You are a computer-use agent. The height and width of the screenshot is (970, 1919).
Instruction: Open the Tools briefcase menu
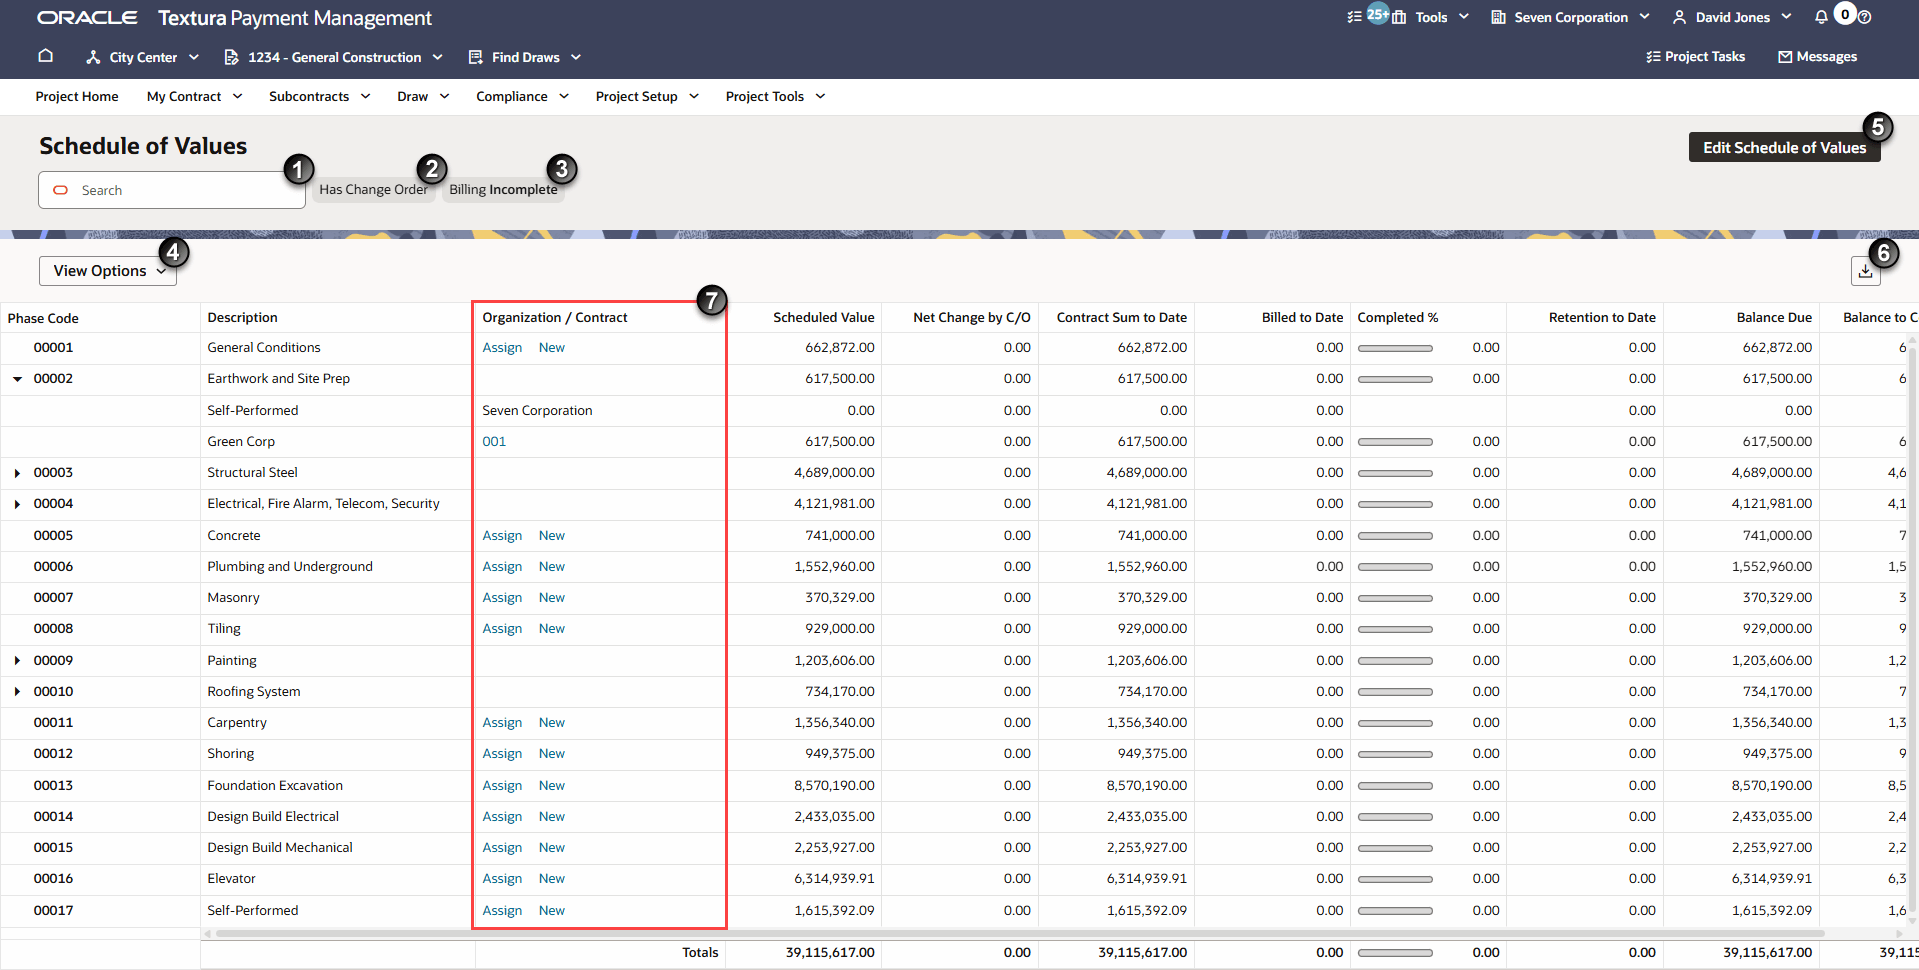1431,17
